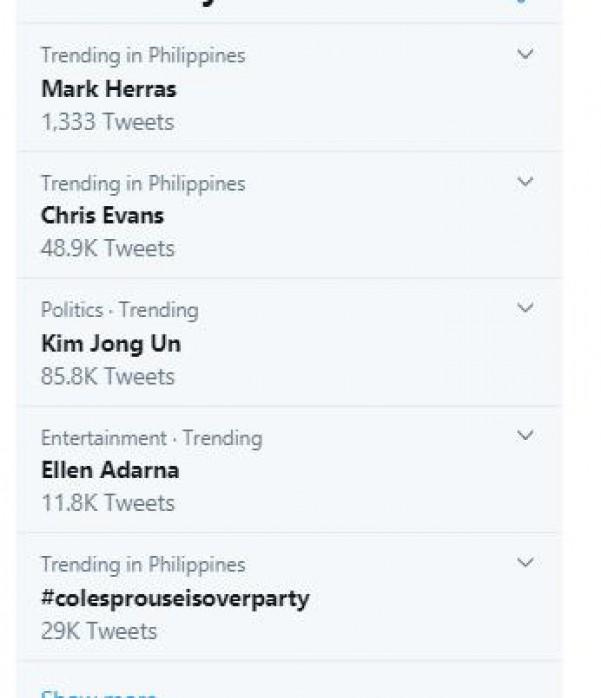Open the Mark Herras trending topic
Viewport: 601px width, 698px height.
[x=108, y=89]
